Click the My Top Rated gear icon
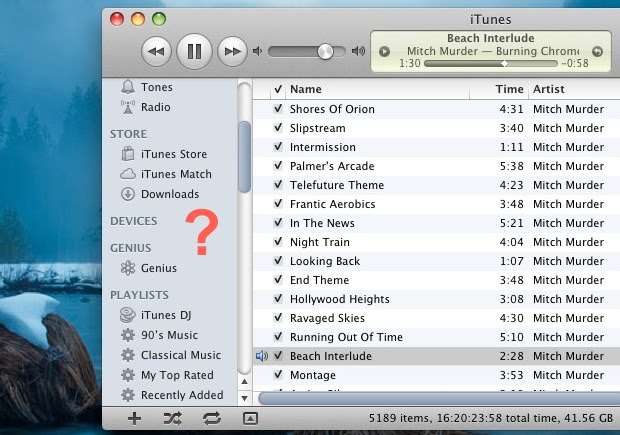Image resolution: width=620 pixels, height=435 pixels. [128, 375]
